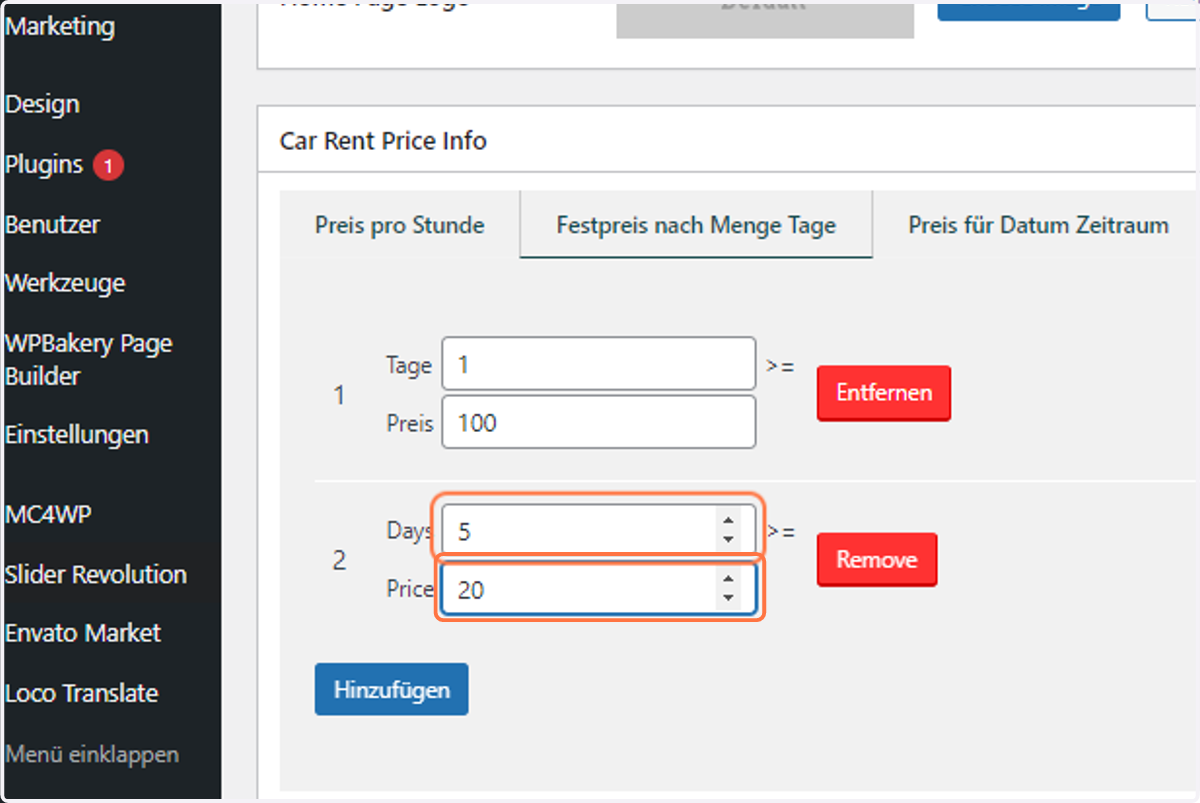The height and width of the screenshot is (803, 1200).
Task: Click the Remove button for row 2
Action: coord(877,560)
